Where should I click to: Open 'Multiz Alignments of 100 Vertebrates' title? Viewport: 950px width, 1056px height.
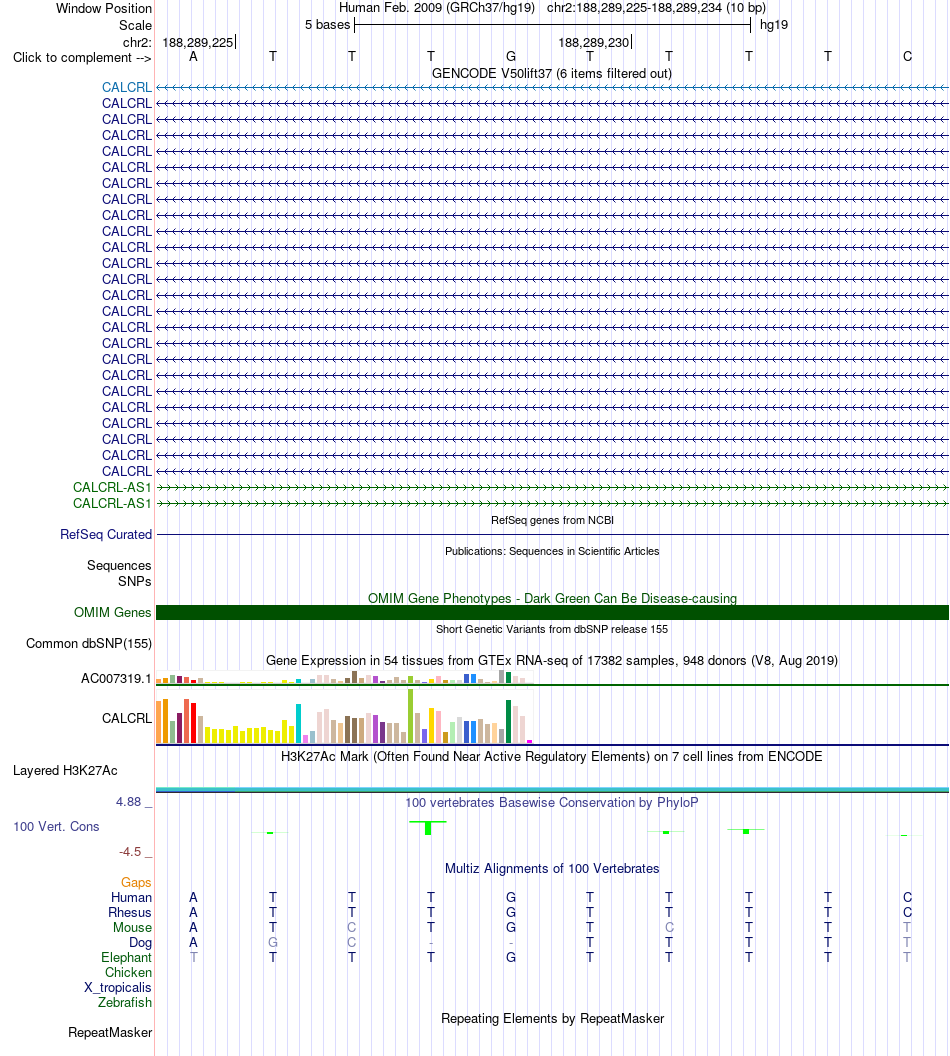[x=552, y=869]
